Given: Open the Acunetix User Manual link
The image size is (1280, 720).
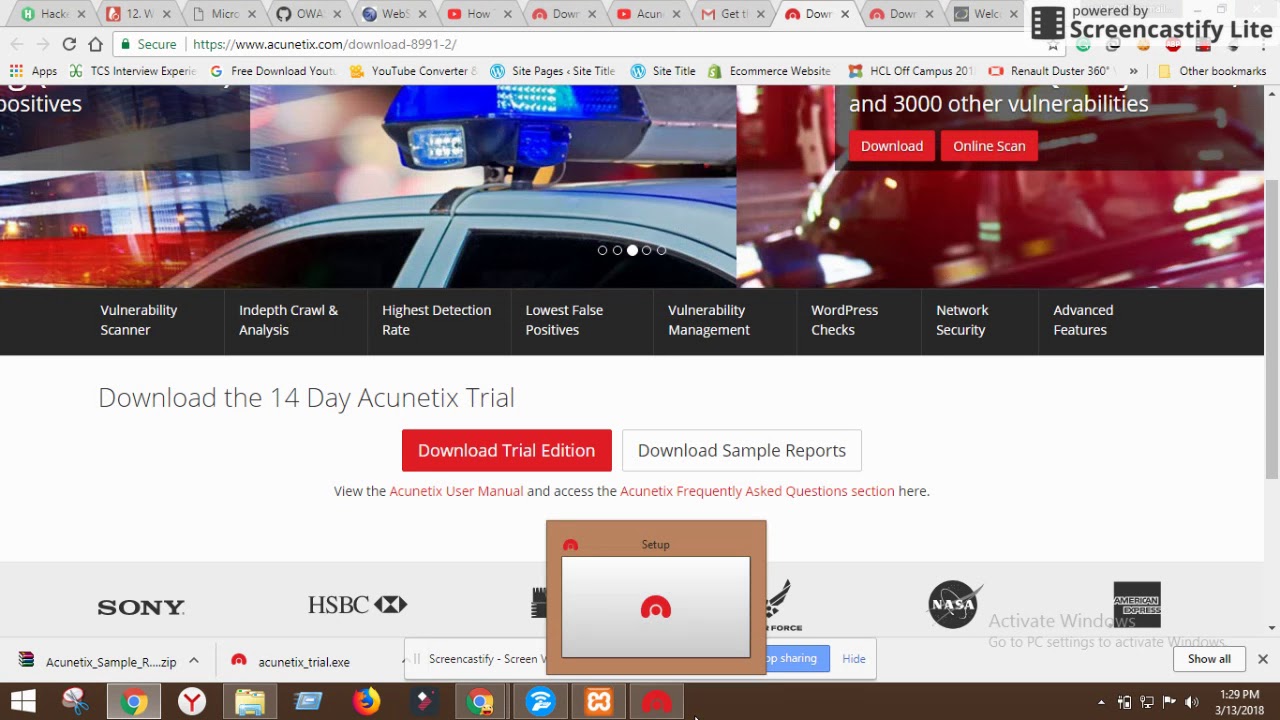Looking at the screenshot, I should coord(456,491).
